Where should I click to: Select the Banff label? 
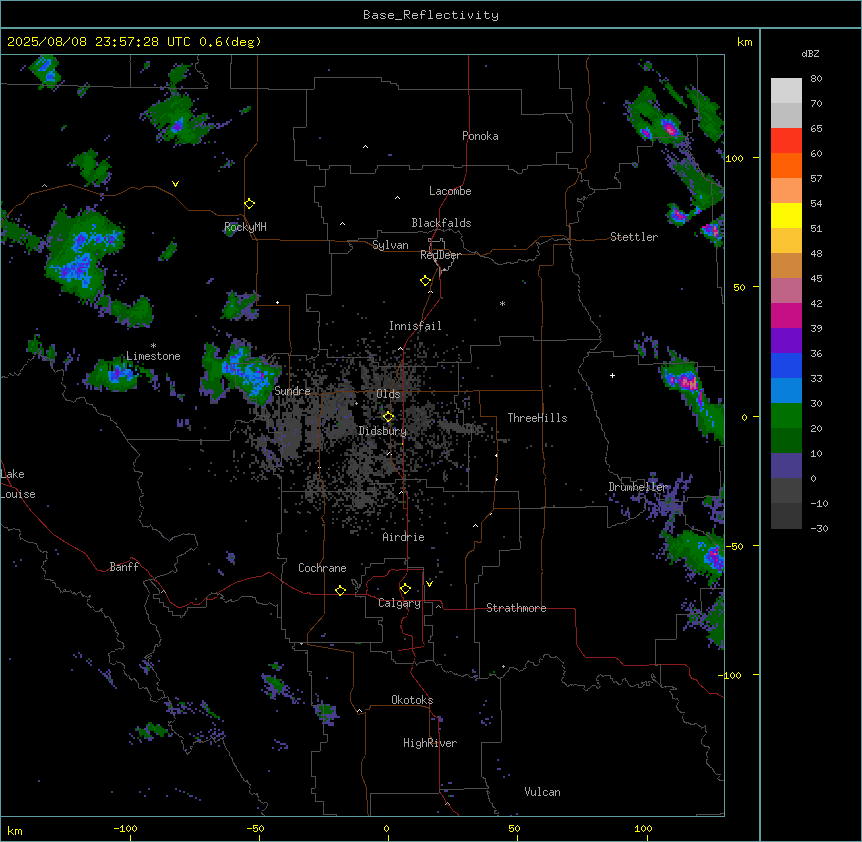tap(124, 567)
